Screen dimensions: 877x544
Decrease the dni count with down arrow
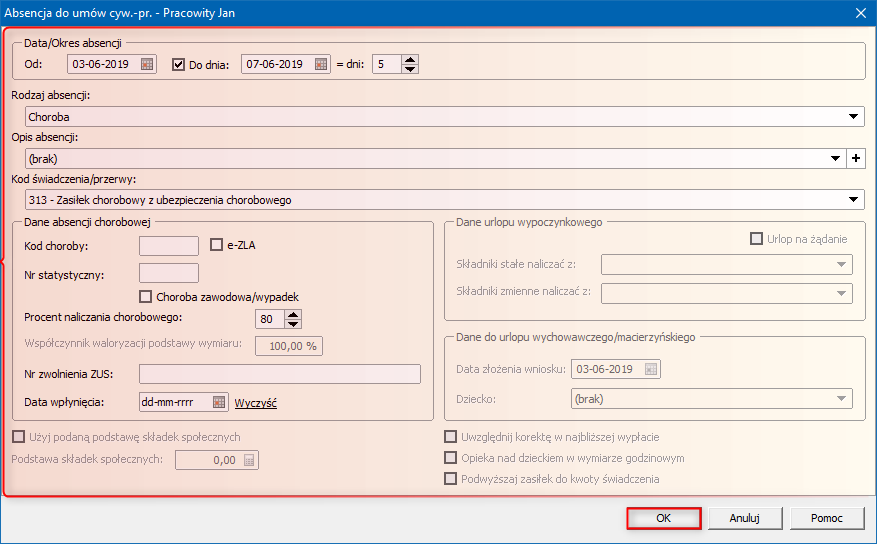coord(410,69)
